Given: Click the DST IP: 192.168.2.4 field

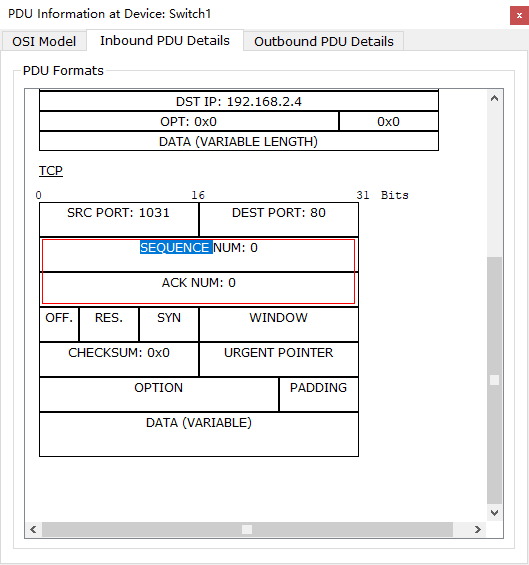Looking at the screenshot, I should pyautogui.click(x=239, y=101).
